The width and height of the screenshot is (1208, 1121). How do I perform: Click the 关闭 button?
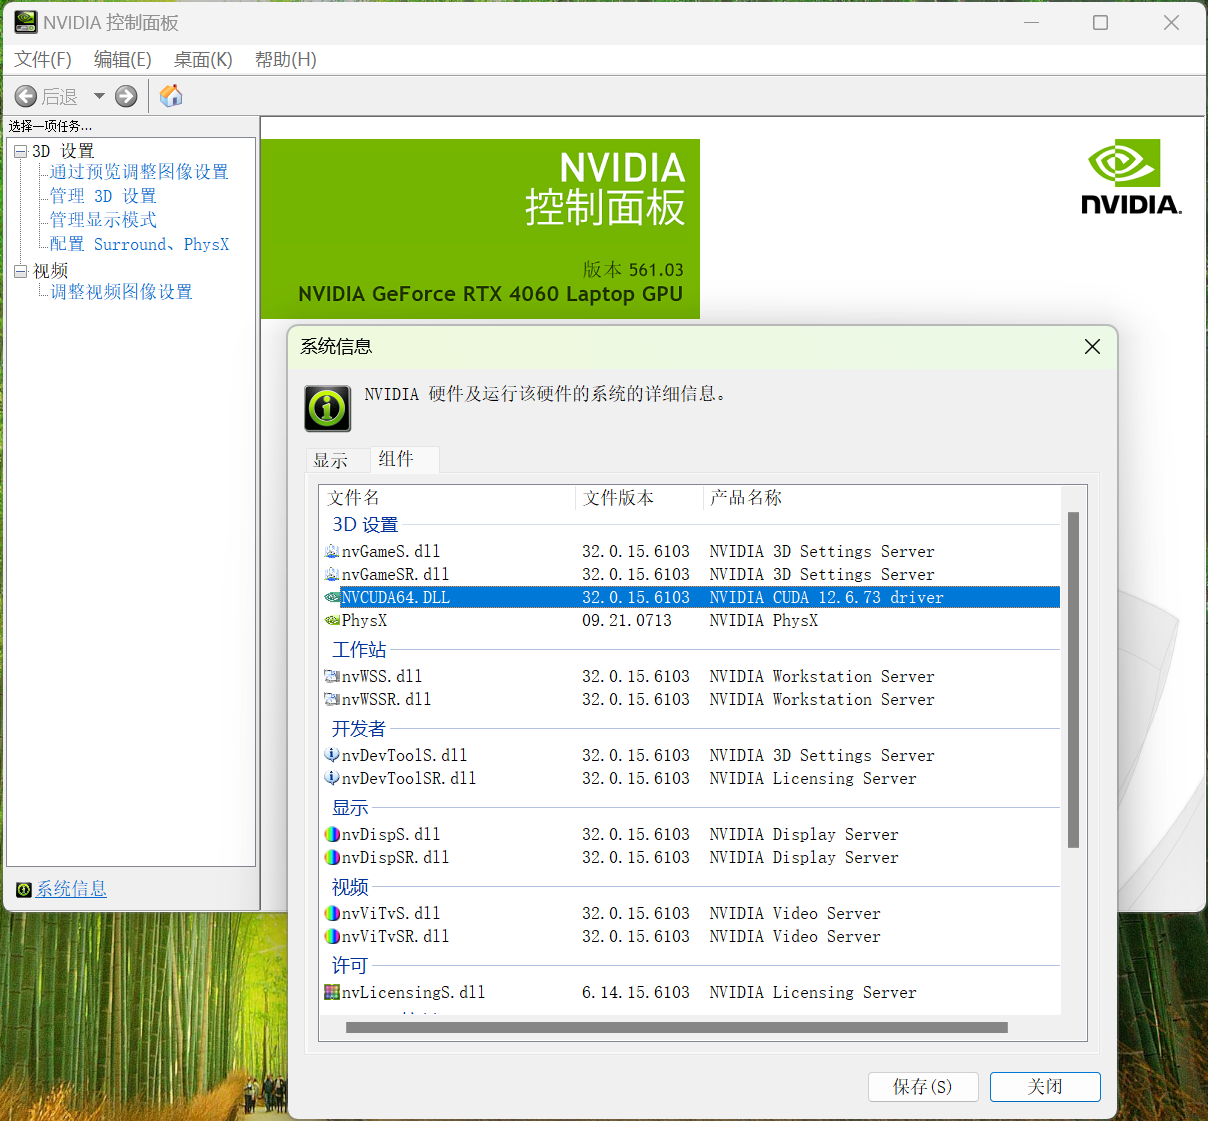pyautogui.click(x=1045, y=1087)
